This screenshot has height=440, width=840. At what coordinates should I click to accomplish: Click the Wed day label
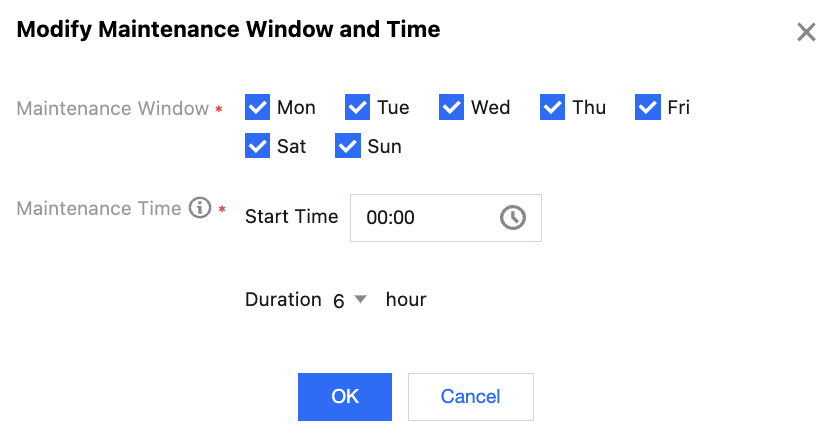point(490,107)
